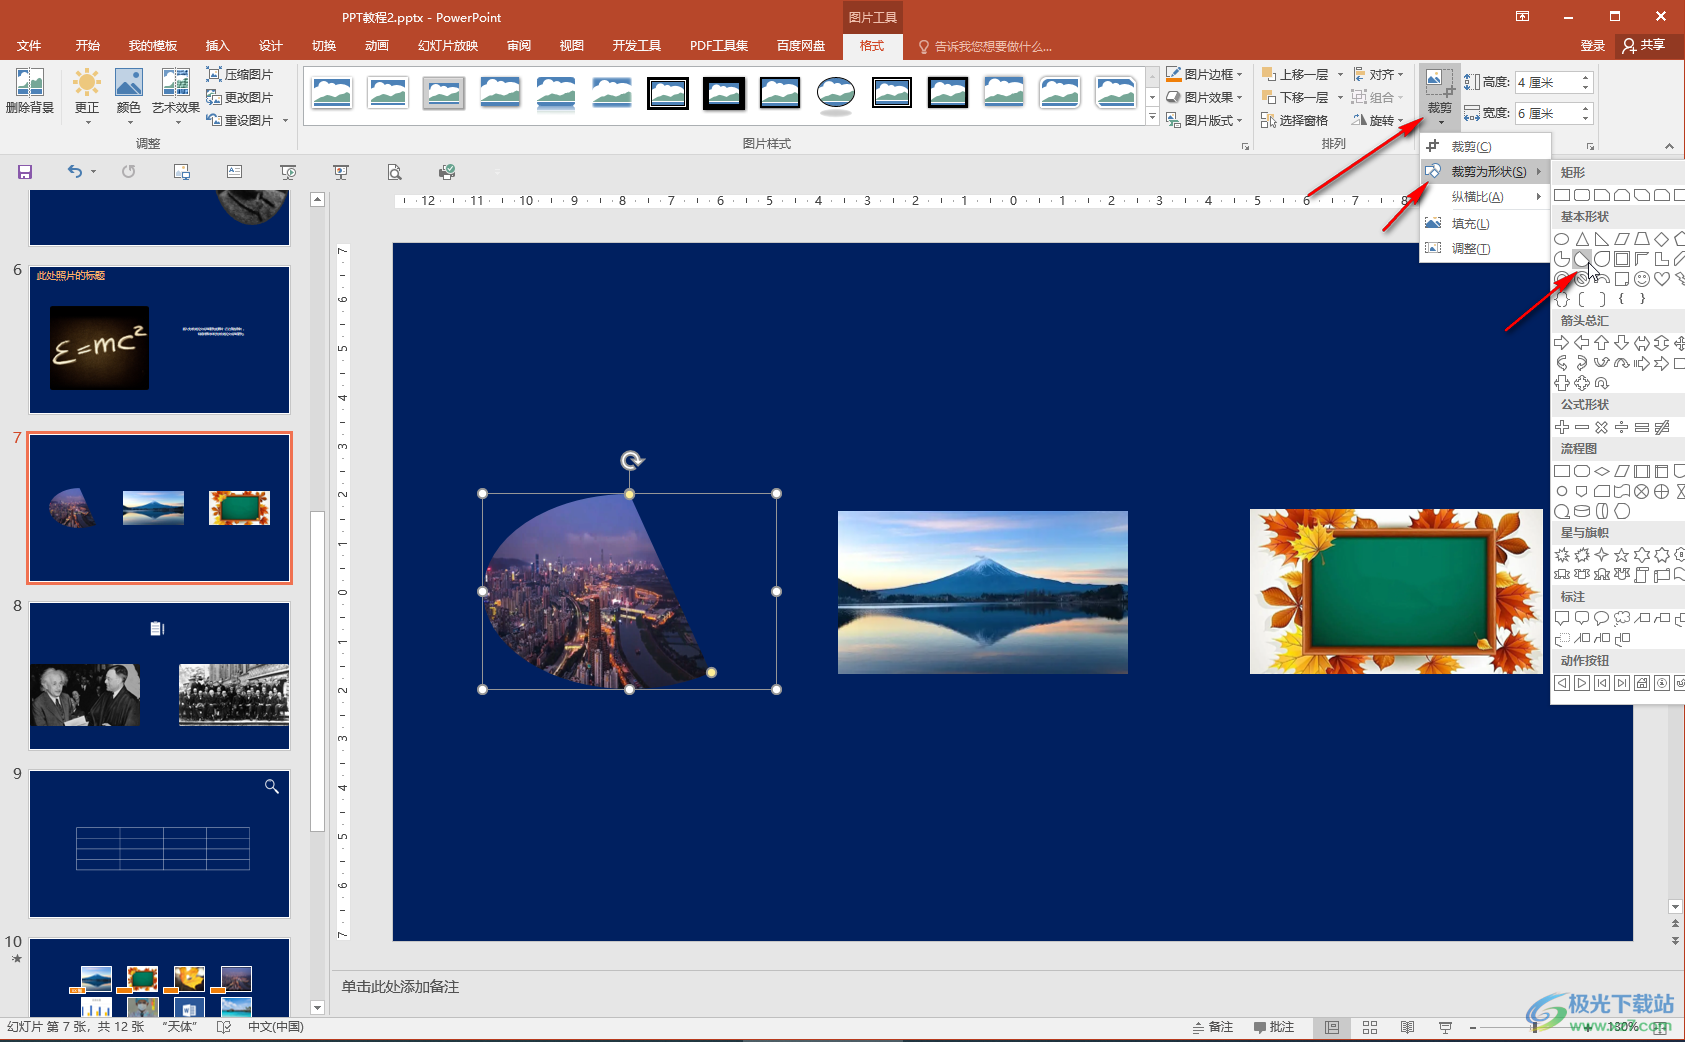Click the Remove Background (删除背景) icon
The image size is (1685, 1042).
30,91
